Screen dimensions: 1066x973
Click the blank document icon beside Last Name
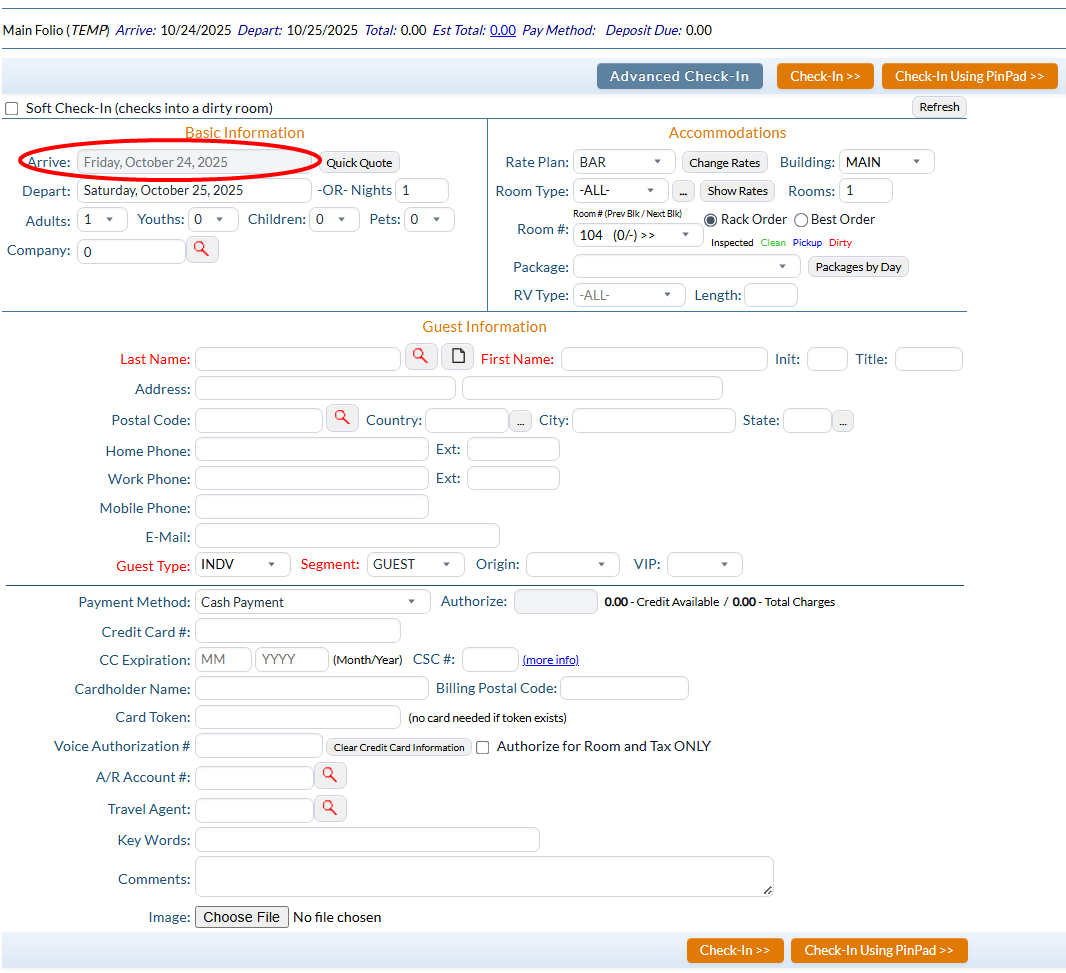click(x=457, y=356)
